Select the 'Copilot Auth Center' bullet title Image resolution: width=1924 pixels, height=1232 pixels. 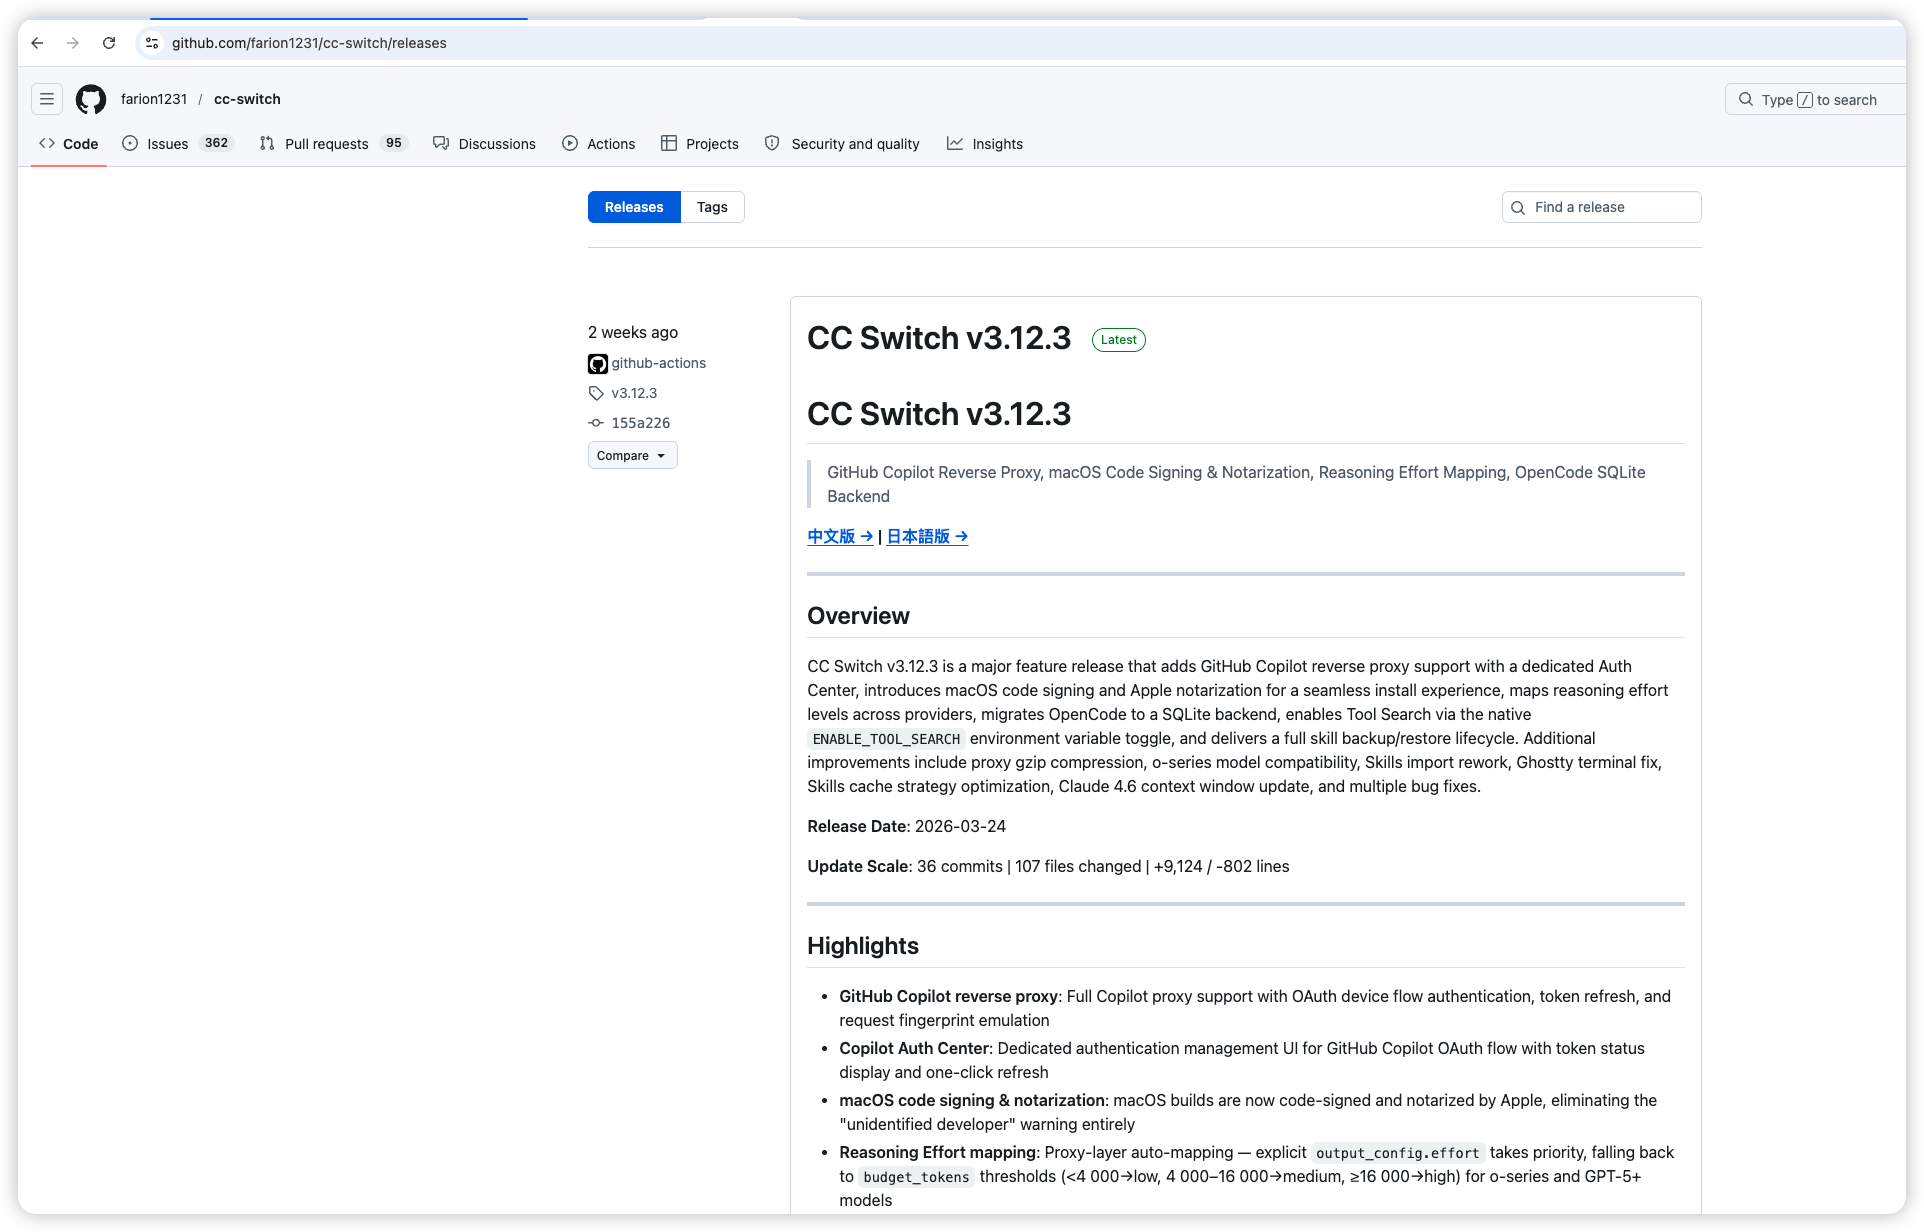coord(913,1048)
